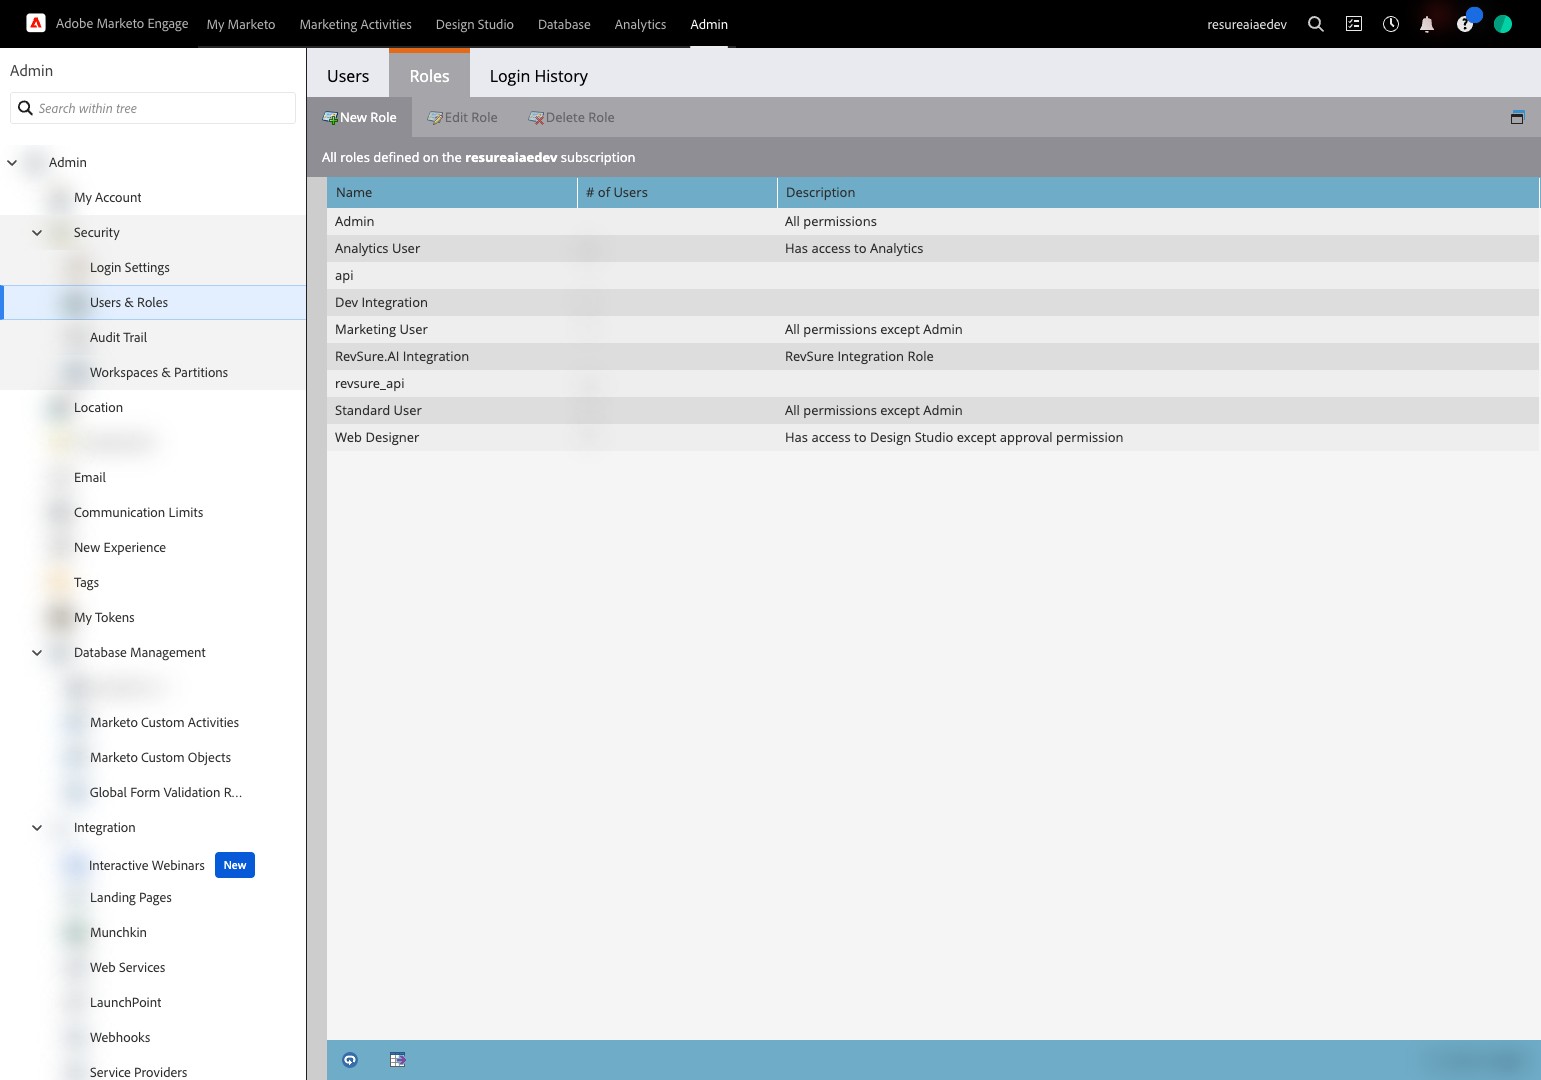Open Interactive Webinars in tree
Viewport: 1541px width, 1080px height.
(x=147, y=865)
